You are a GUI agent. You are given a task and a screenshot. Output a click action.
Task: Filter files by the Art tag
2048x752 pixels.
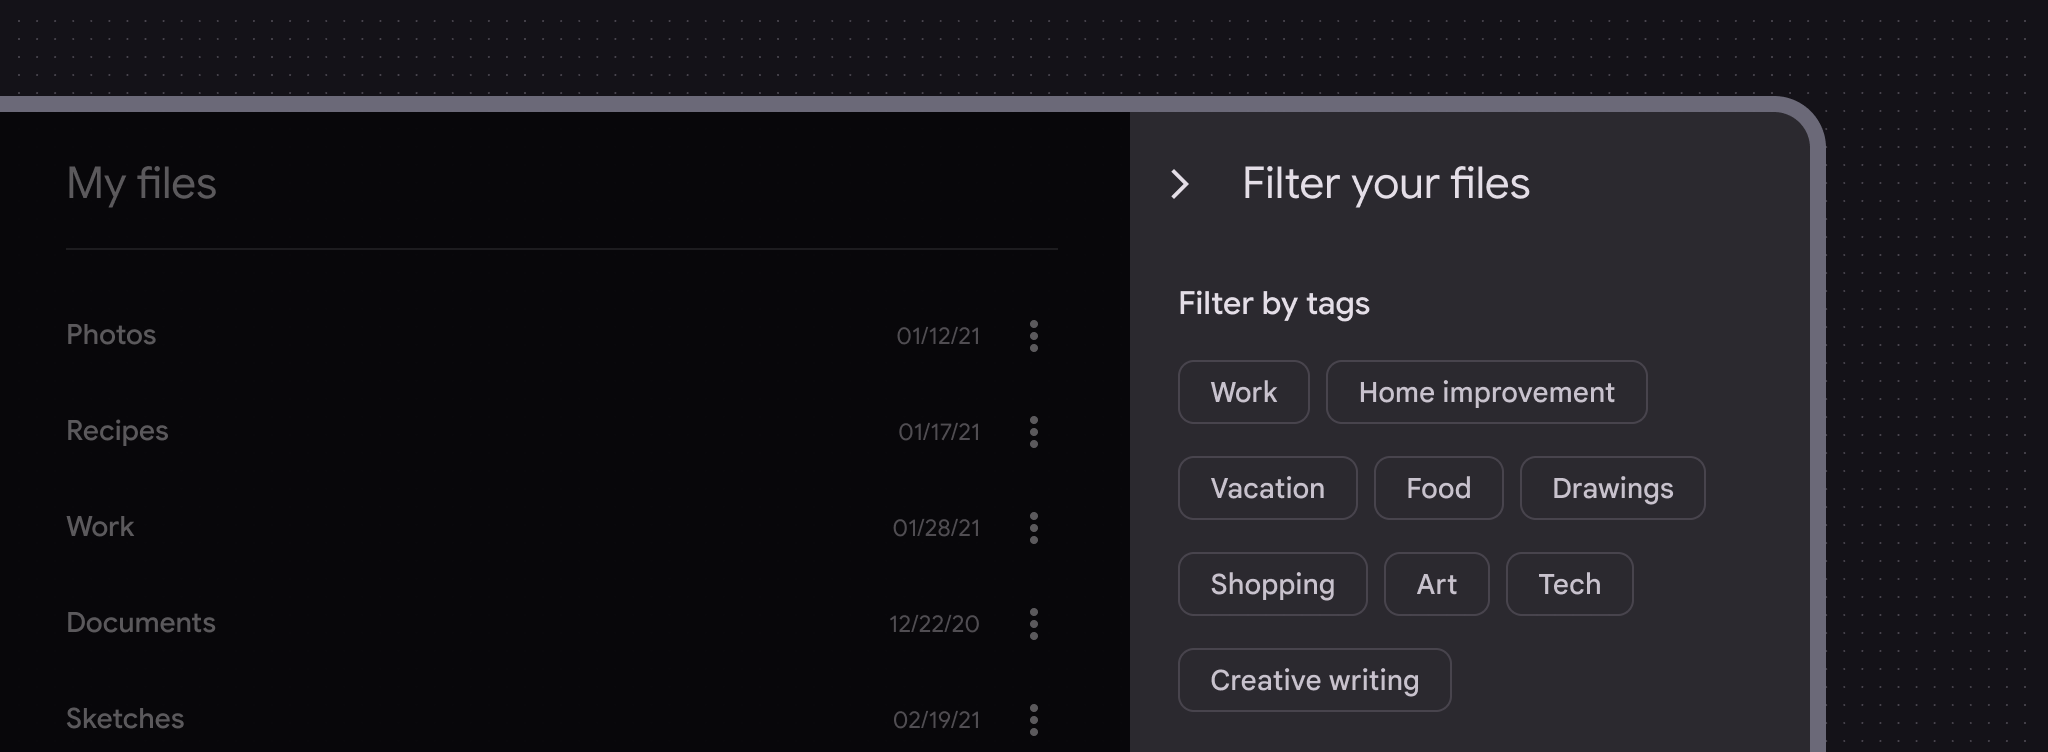[x=1436, y=584]
